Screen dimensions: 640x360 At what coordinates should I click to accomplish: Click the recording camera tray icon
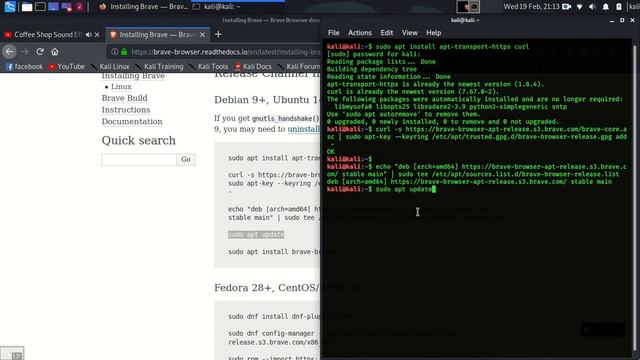[567, 7]
